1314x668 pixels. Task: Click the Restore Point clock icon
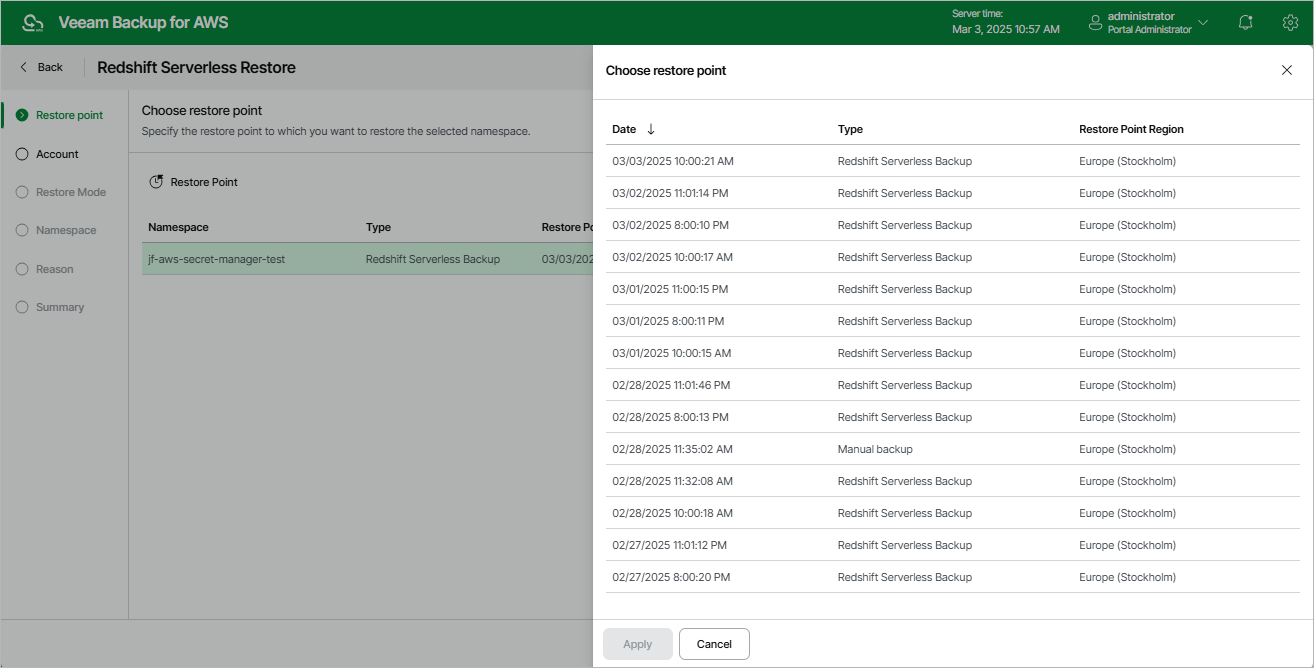pyautogui.click(x=156, y=182)
